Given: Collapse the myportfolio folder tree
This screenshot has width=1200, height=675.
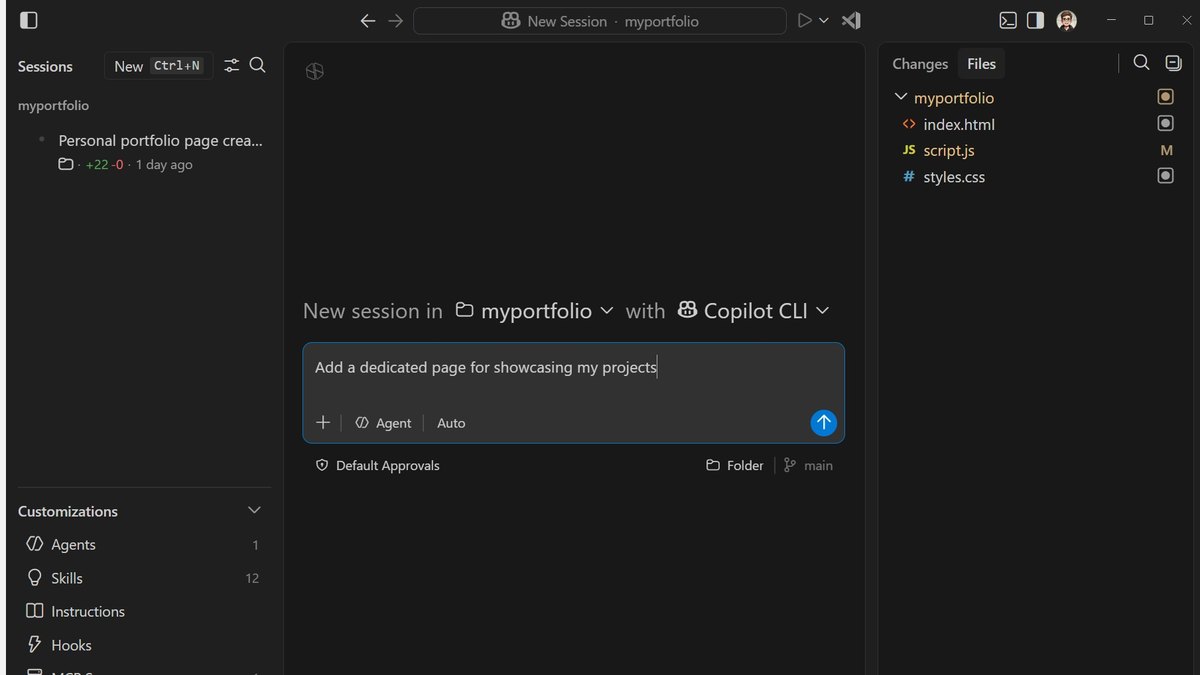Looking at the screenshot, I should (x=901, y=98).
